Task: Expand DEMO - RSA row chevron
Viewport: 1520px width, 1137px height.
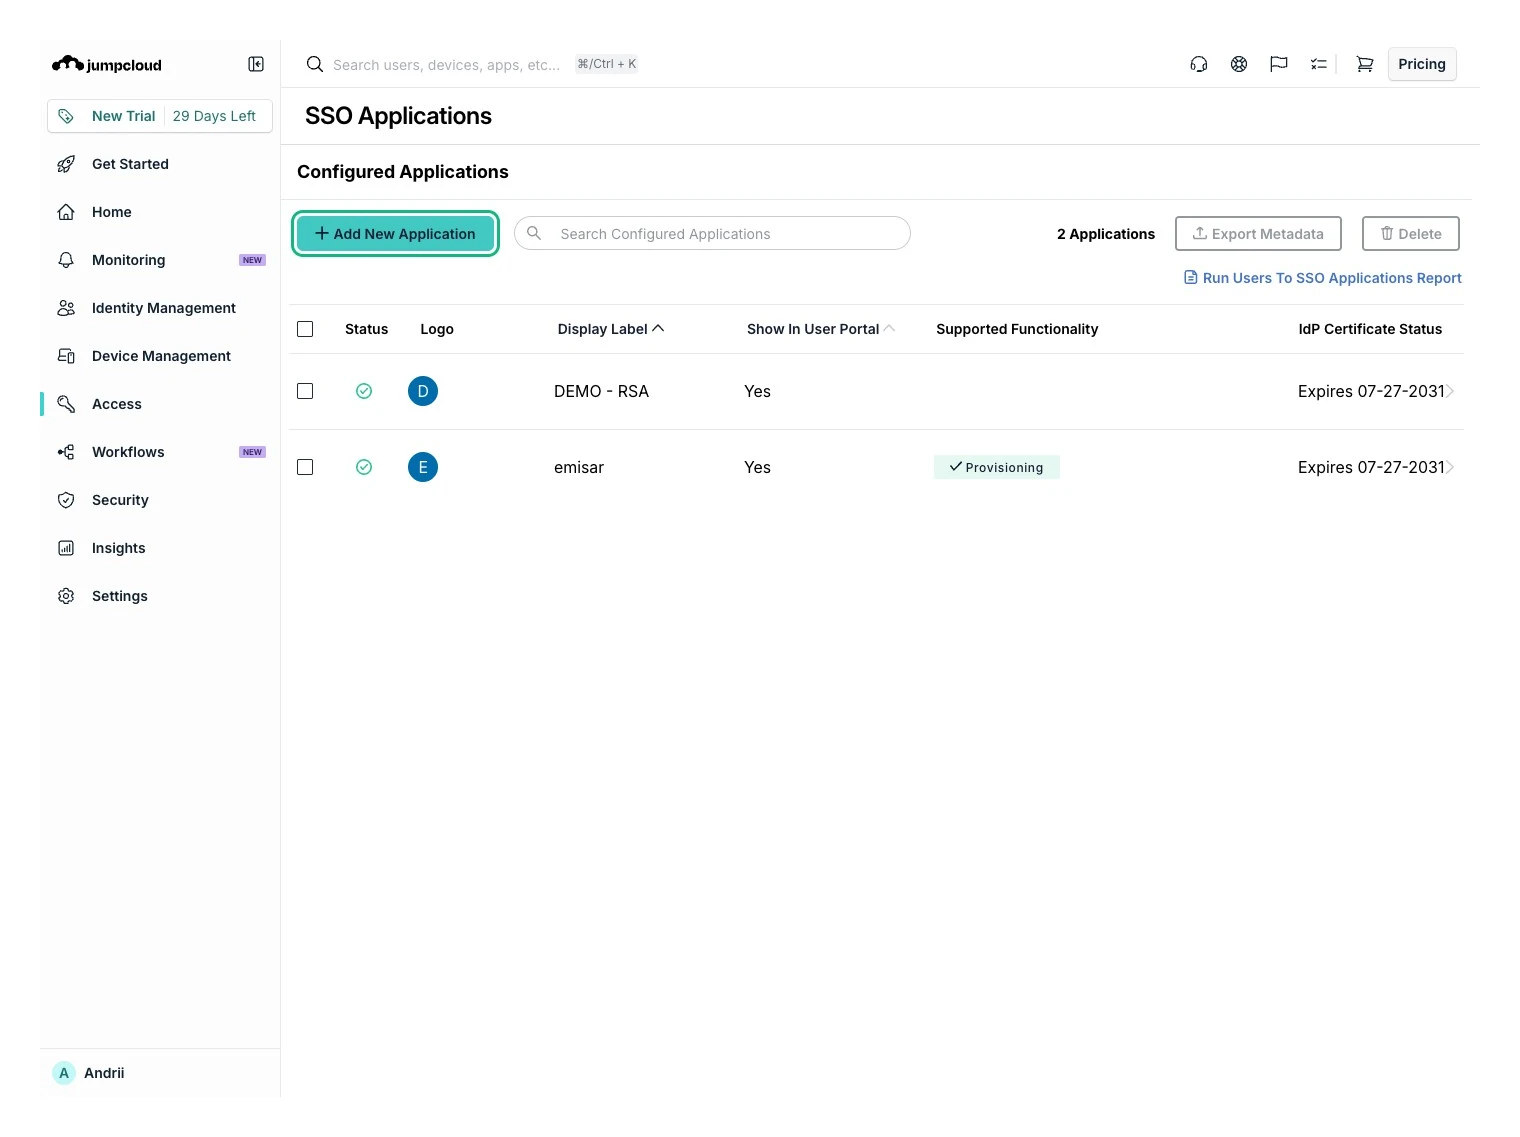Action: click(x=1450, y=391)
